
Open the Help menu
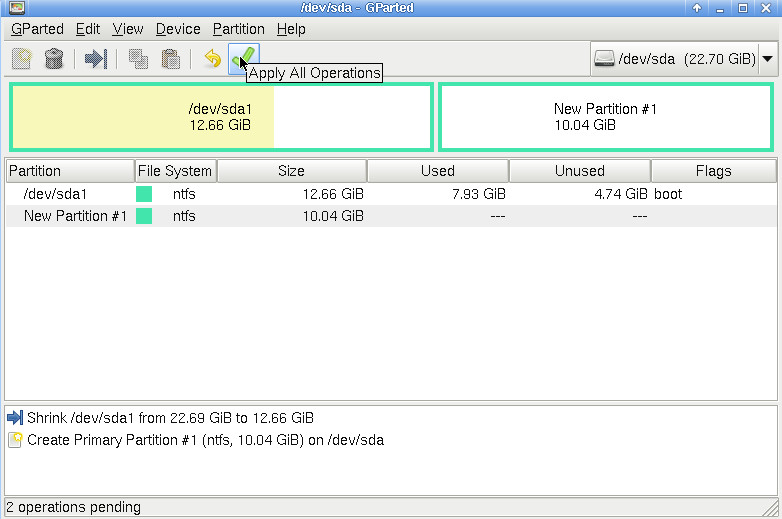click(x=291, y=29)
